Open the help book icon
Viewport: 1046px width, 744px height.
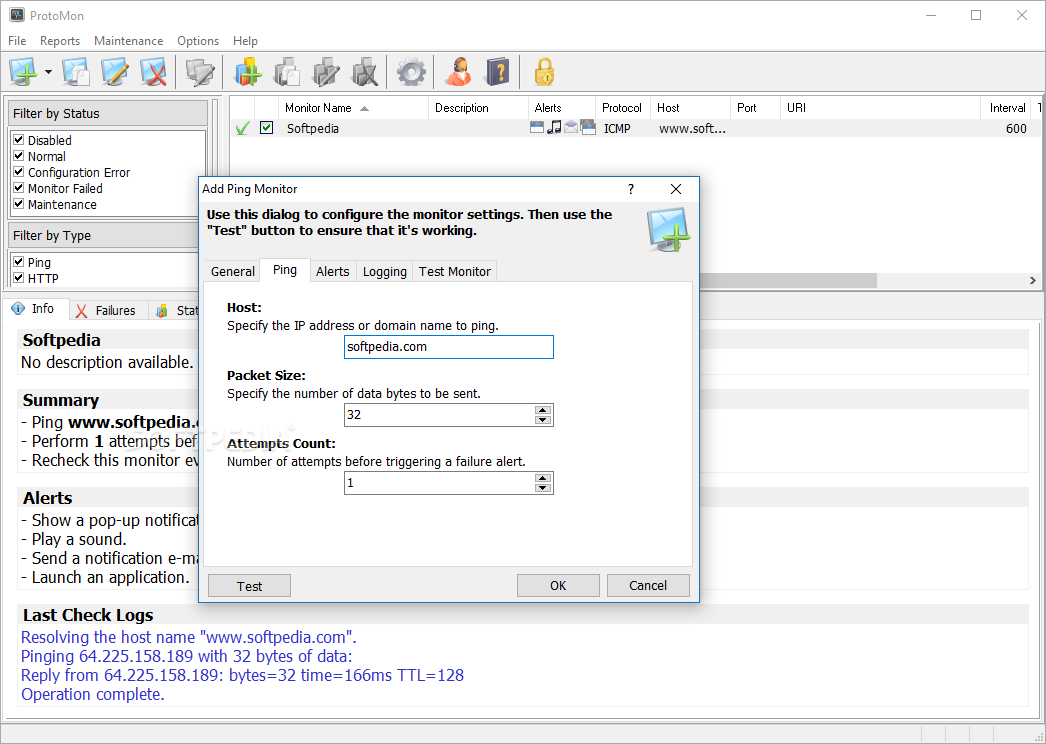(498, 71)
